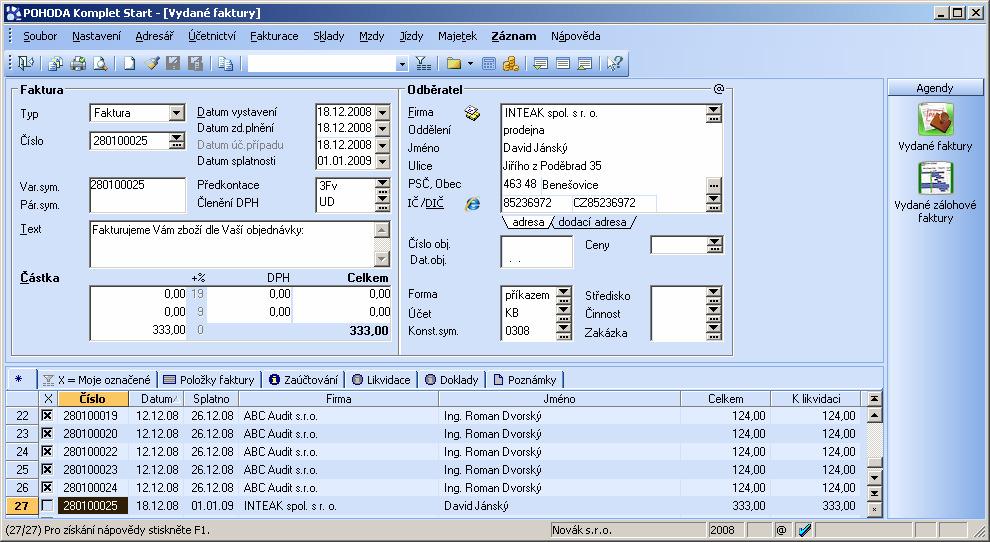990x542 pixels.
Task: Click the middle list panel icon
Action: tap(563, 63)
